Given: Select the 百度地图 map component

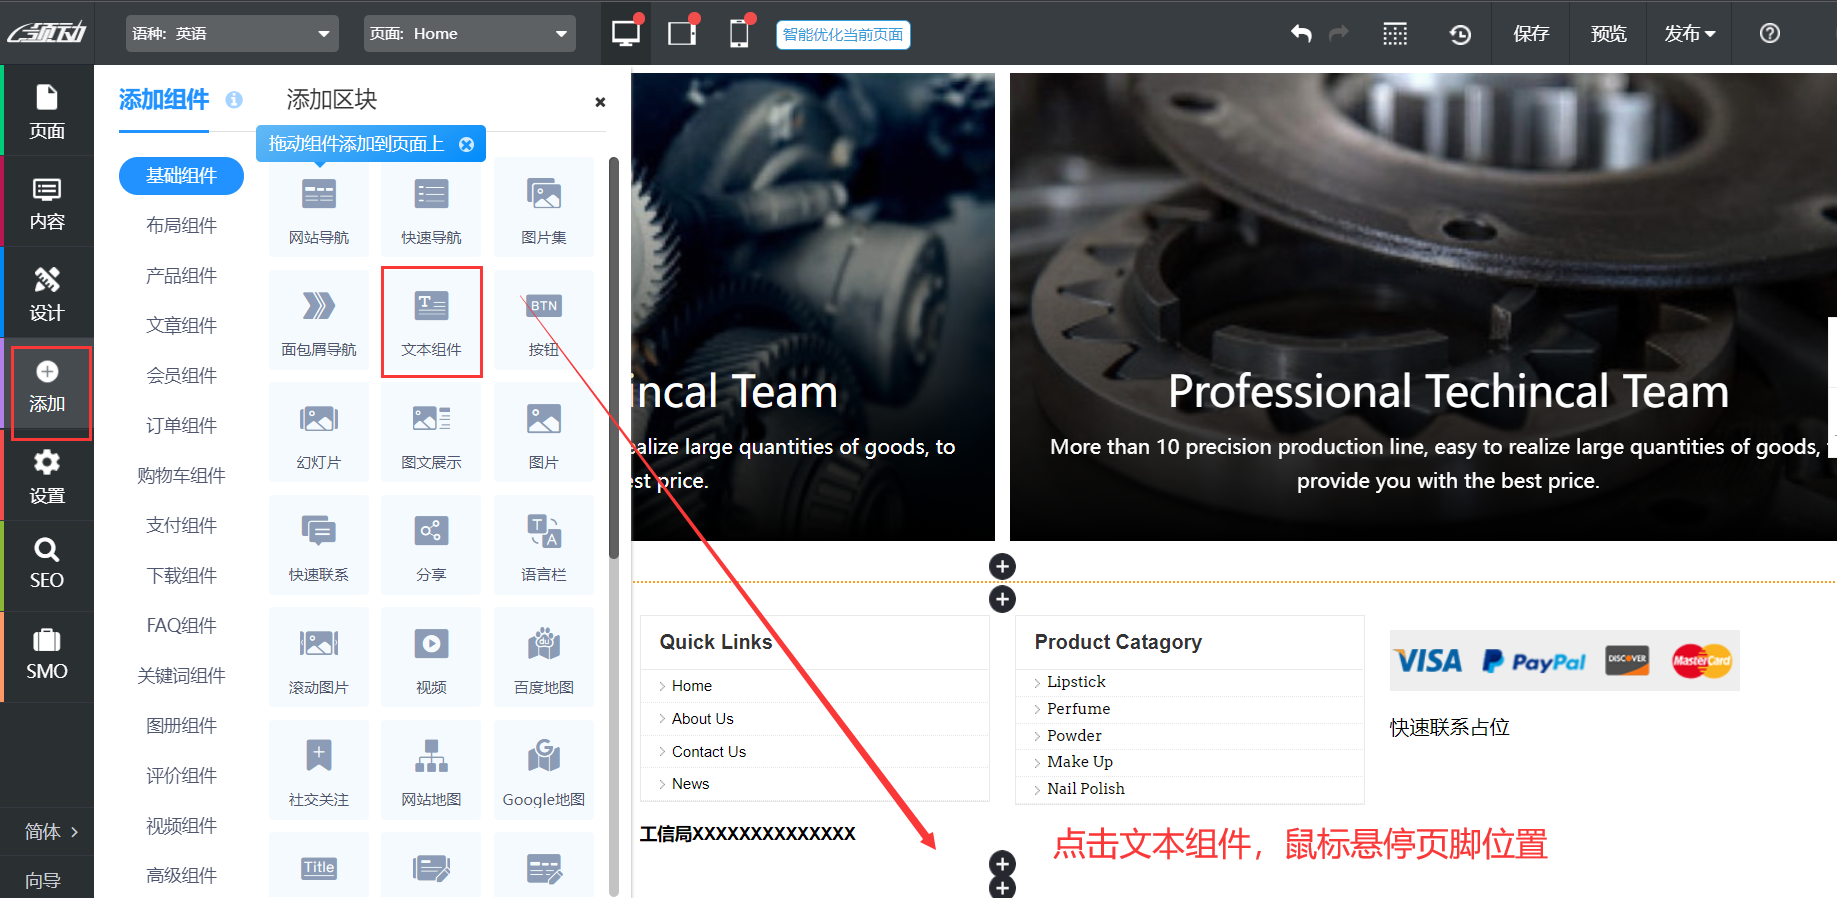Looking at the screenshot, I should pos(543,658).
